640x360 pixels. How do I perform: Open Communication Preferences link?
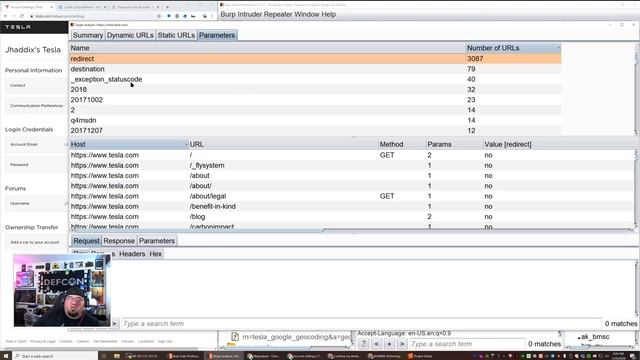(x=36, y=106)
